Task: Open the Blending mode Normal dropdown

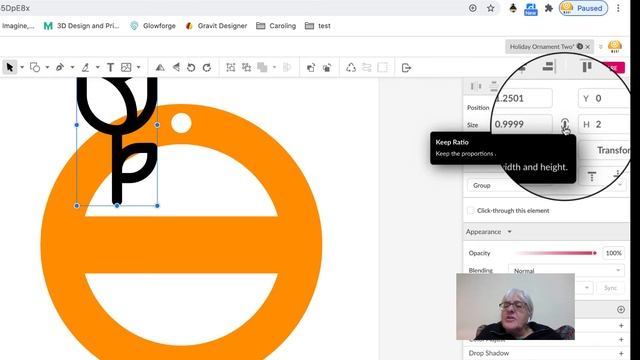Action: tap(566, 270)
